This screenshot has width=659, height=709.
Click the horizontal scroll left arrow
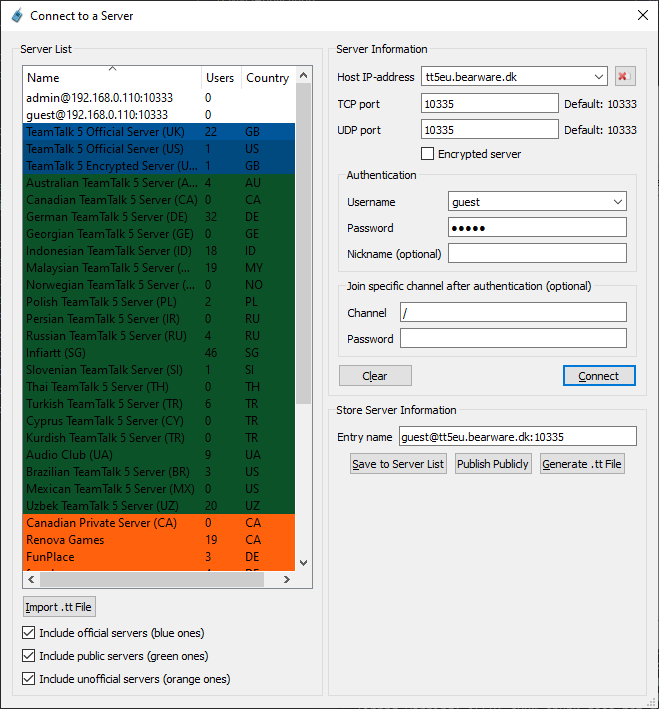pos(31,579)
